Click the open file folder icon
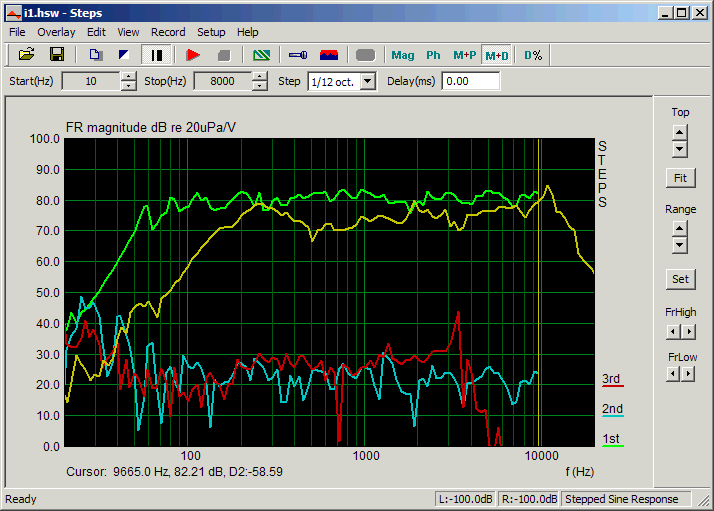Viewport: 714px width, 511px height. click(27, 55)
